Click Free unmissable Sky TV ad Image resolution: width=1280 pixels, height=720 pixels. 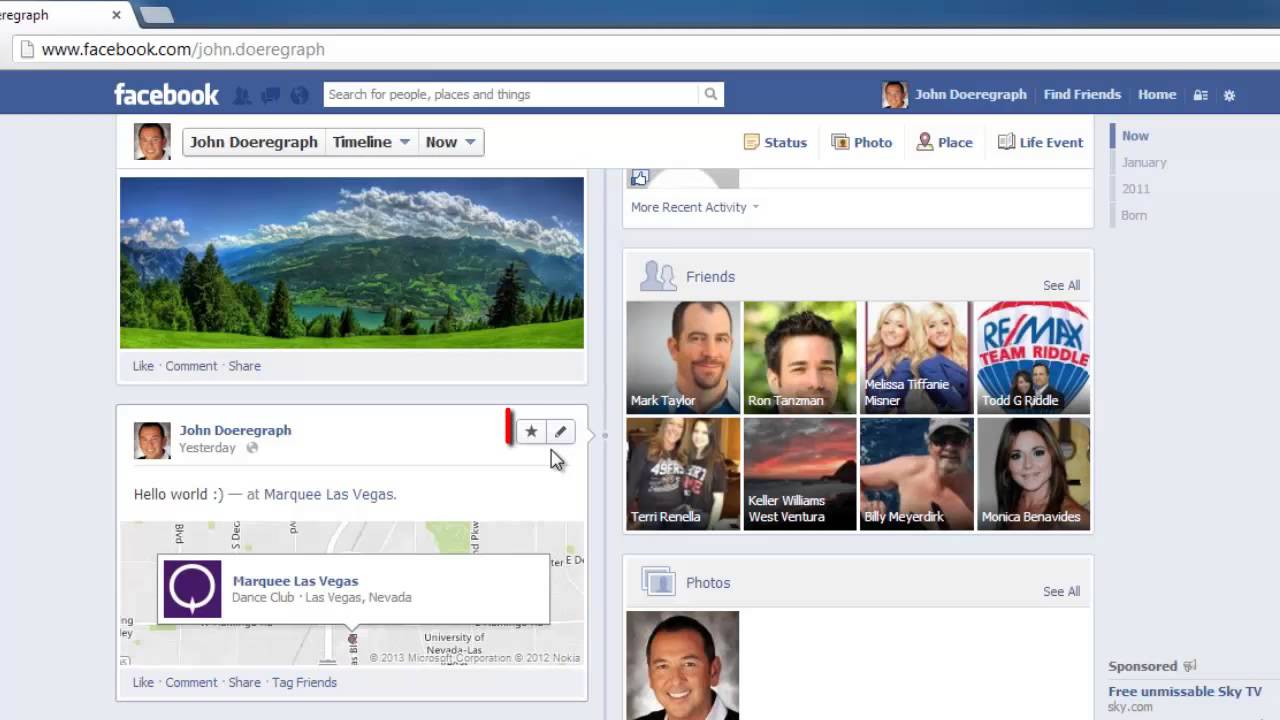pyautogui.click(x=1185, y=691)
